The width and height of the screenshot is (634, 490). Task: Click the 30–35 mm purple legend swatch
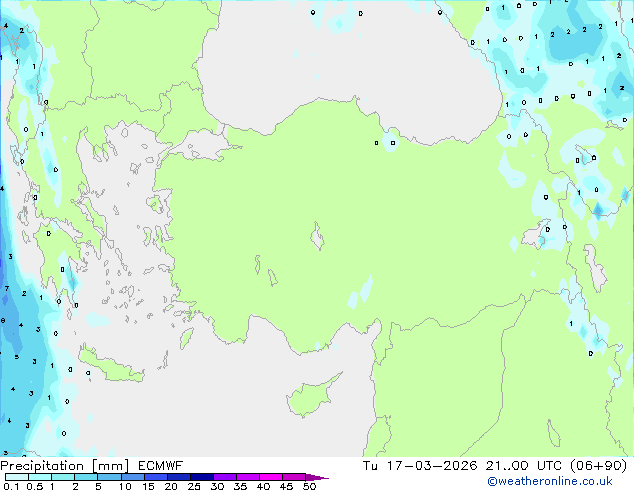click(x=224, y=477)
